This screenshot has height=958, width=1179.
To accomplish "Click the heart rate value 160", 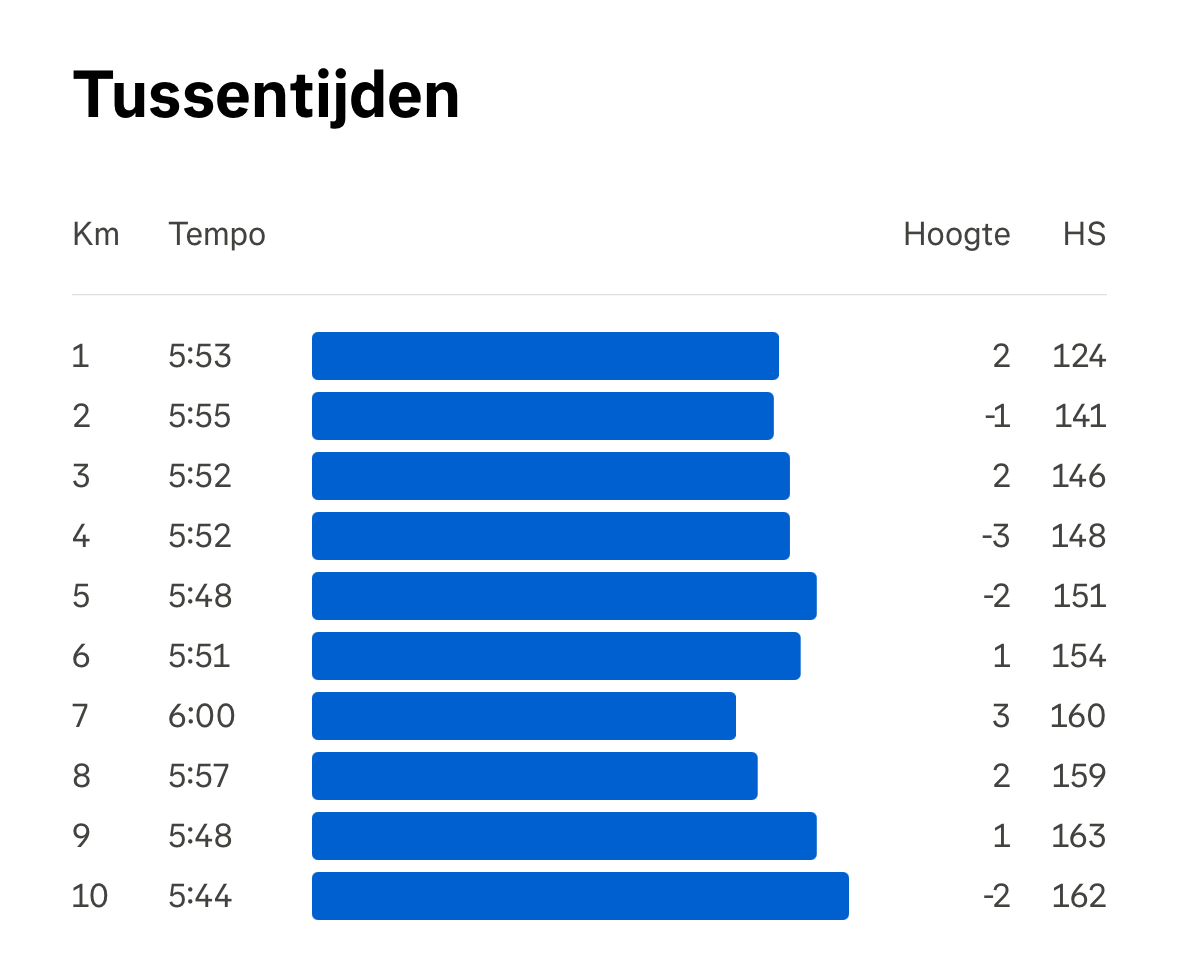I will 1077,716.
